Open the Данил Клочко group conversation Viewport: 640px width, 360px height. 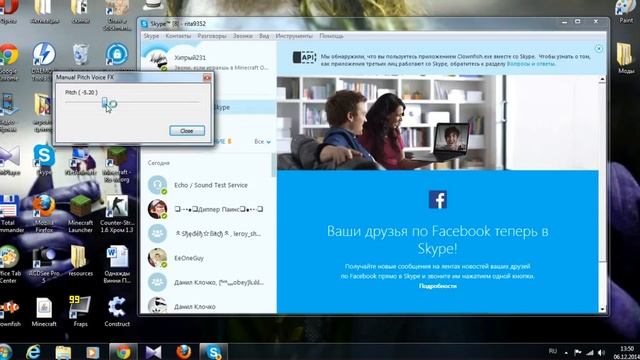[x=208, y=282]
